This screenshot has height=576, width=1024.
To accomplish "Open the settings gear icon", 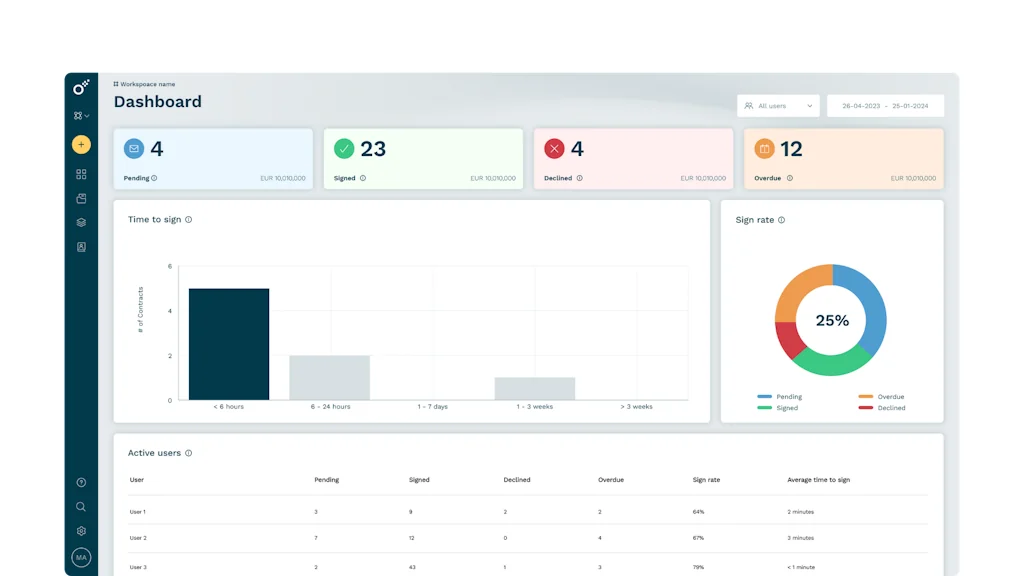I will 81,531.
